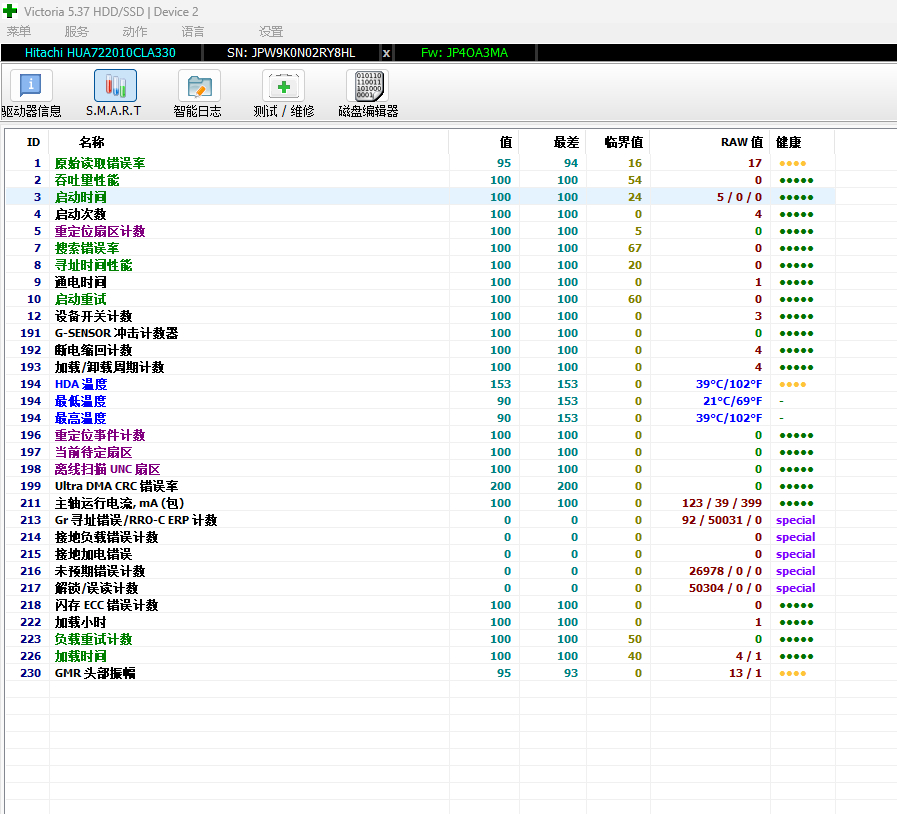Select the 加载小时 row

click(x=420, y=622)
